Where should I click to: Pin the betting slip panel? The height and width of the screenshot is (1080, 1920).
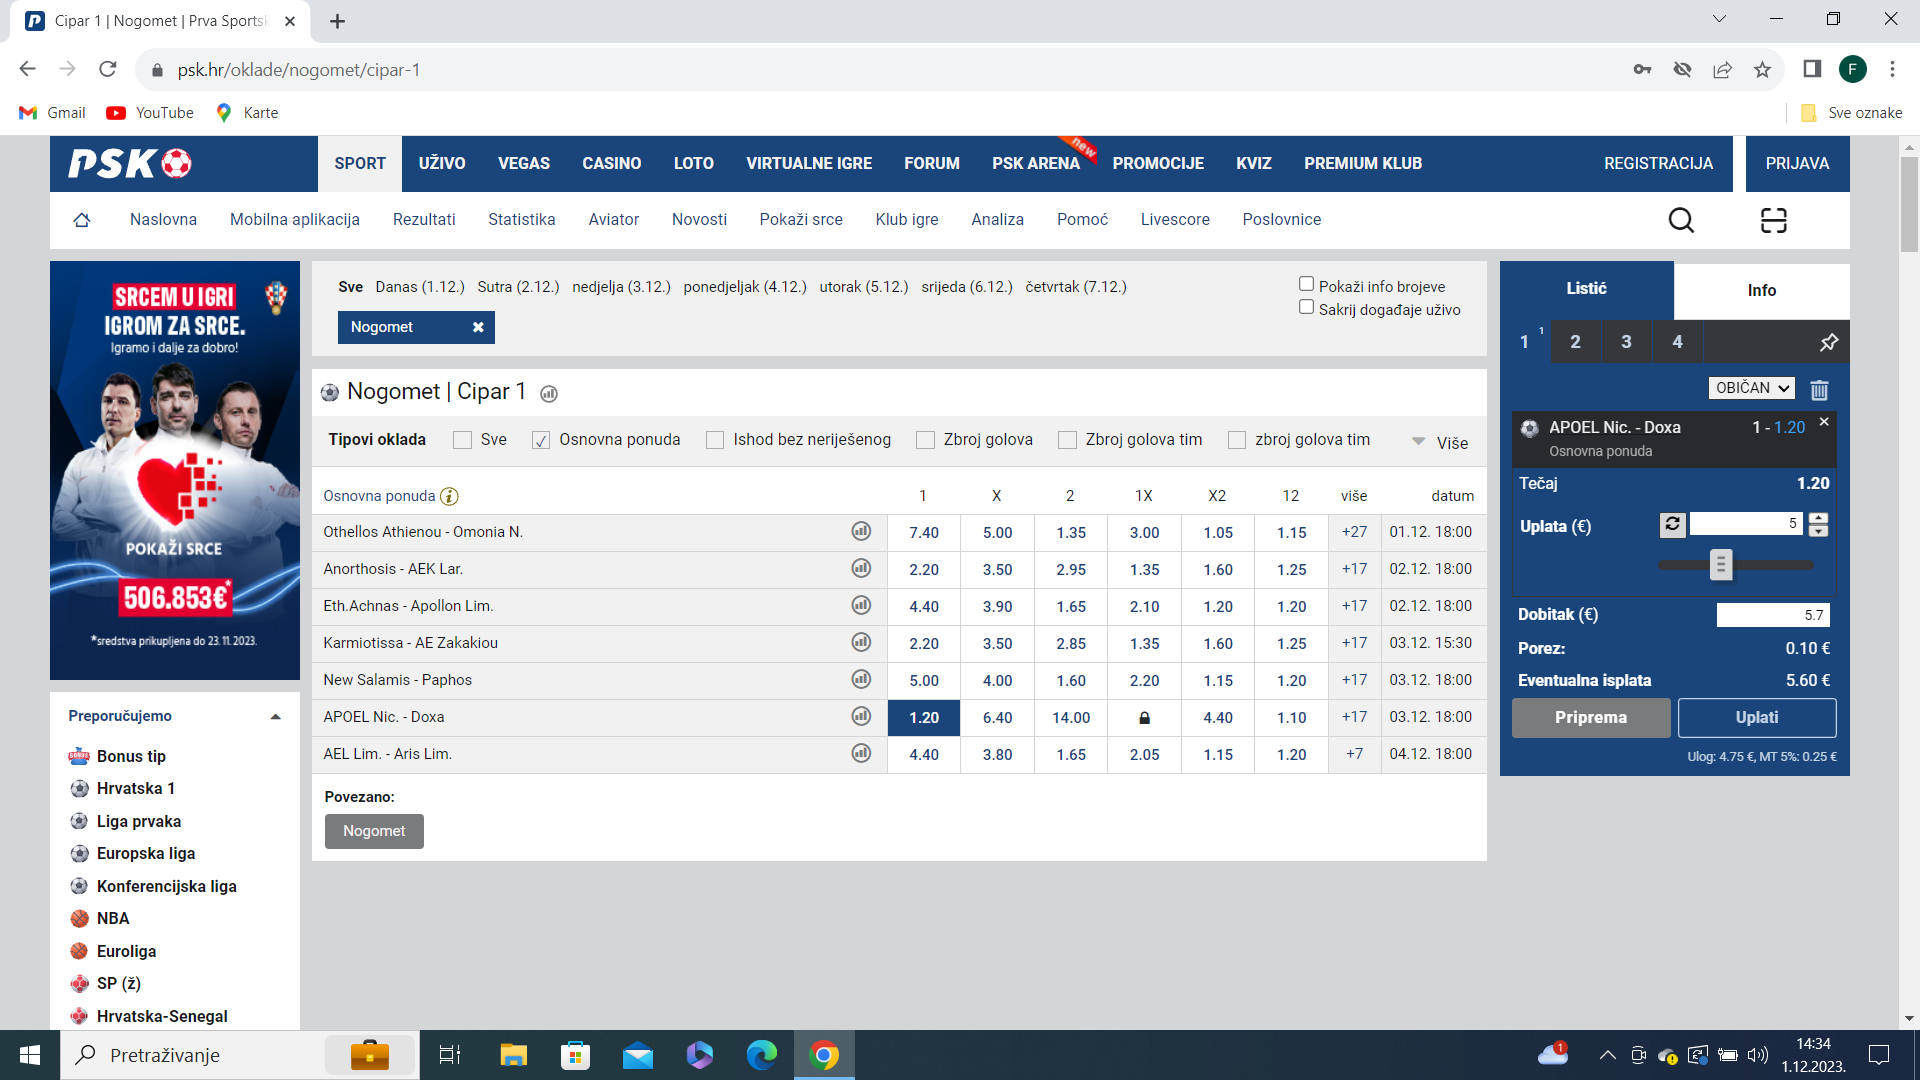coord(1828,342)
